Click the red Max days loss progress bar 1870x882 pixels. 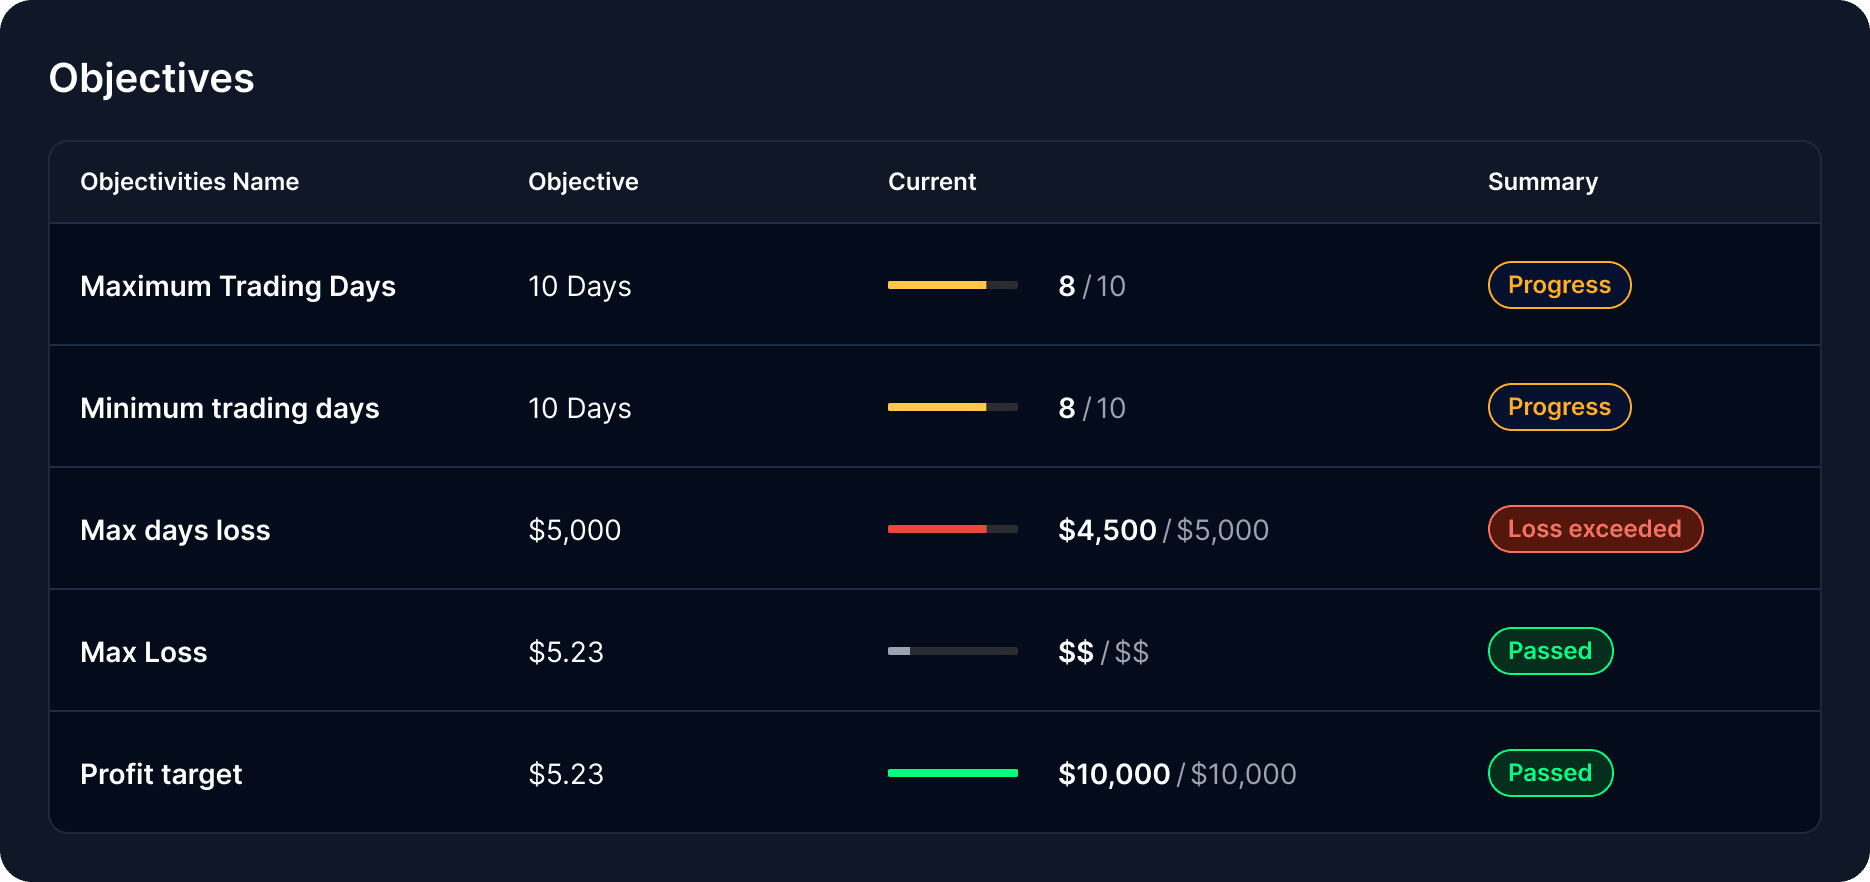953,529
